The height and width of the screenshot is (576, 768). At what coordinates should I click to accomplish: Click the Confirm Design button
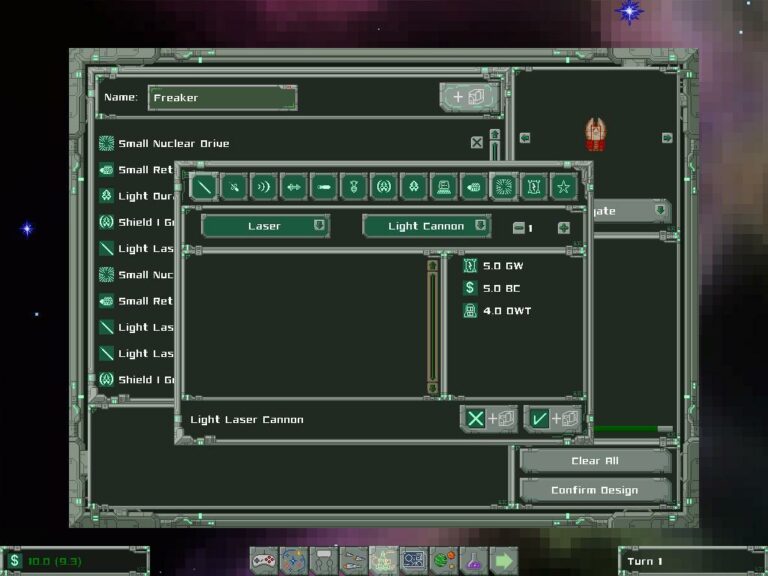(595, 490)
